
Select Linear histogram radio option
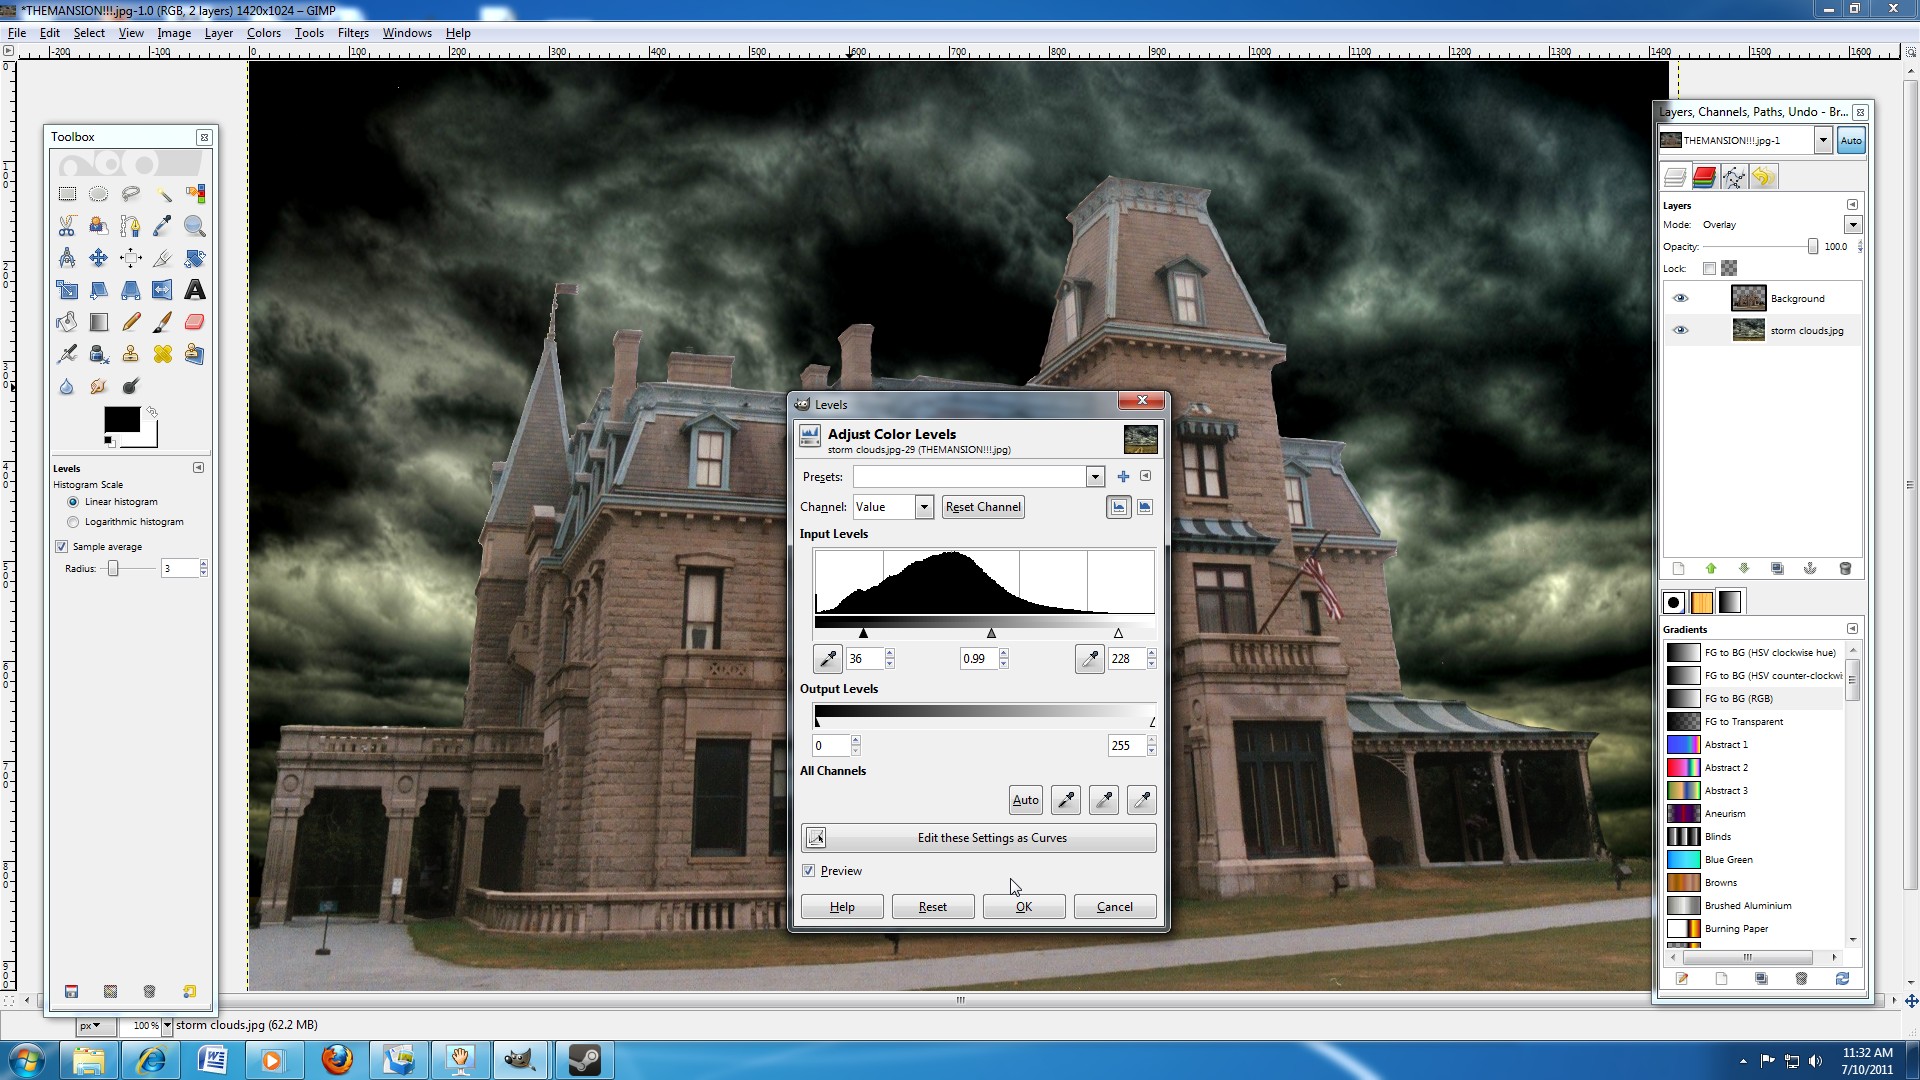(x=73, y=502)
